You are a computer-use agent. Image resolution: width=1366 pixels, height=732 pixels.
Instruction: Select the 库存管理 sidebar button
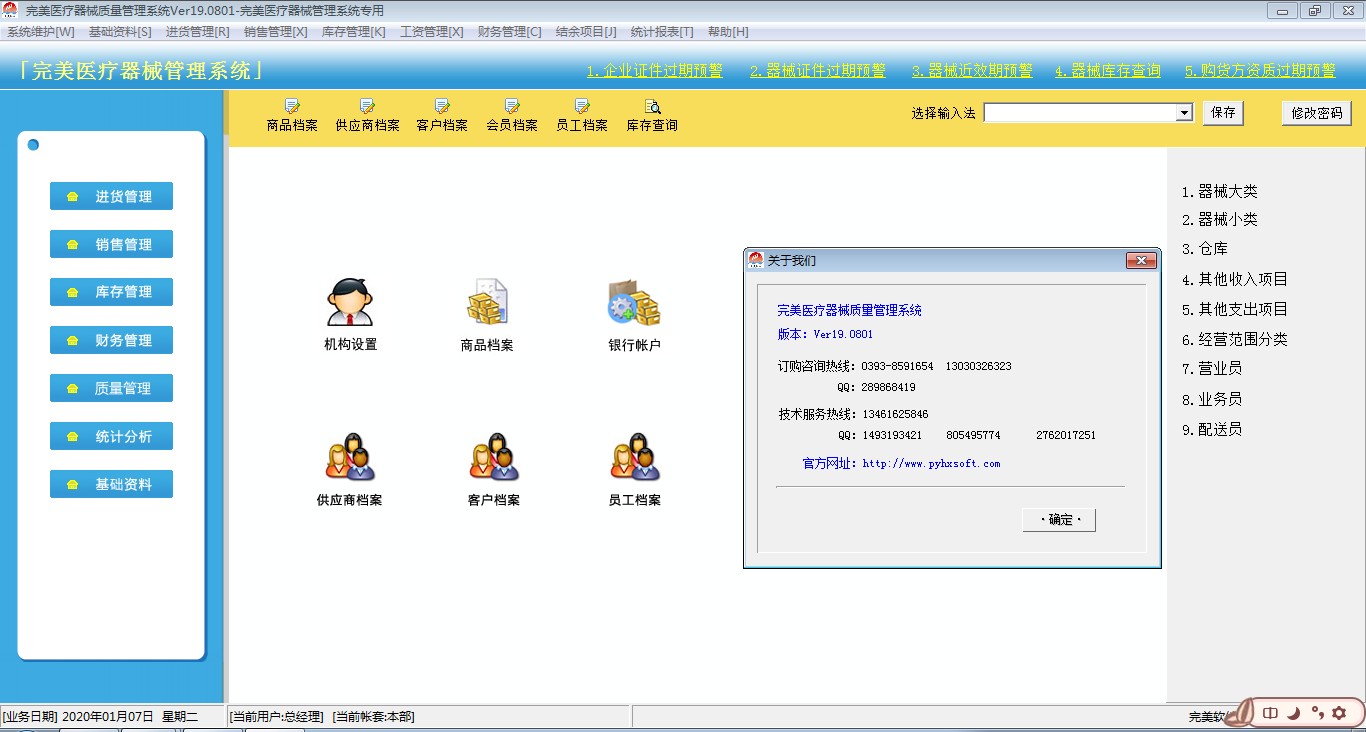pos(112,292)
